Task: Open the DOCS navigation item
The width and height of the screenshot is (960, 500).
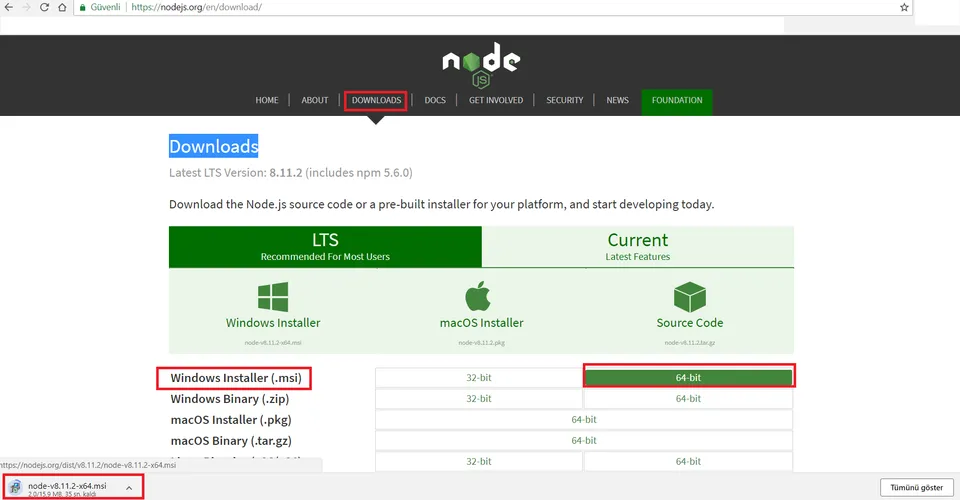Action: coord(435,100)
